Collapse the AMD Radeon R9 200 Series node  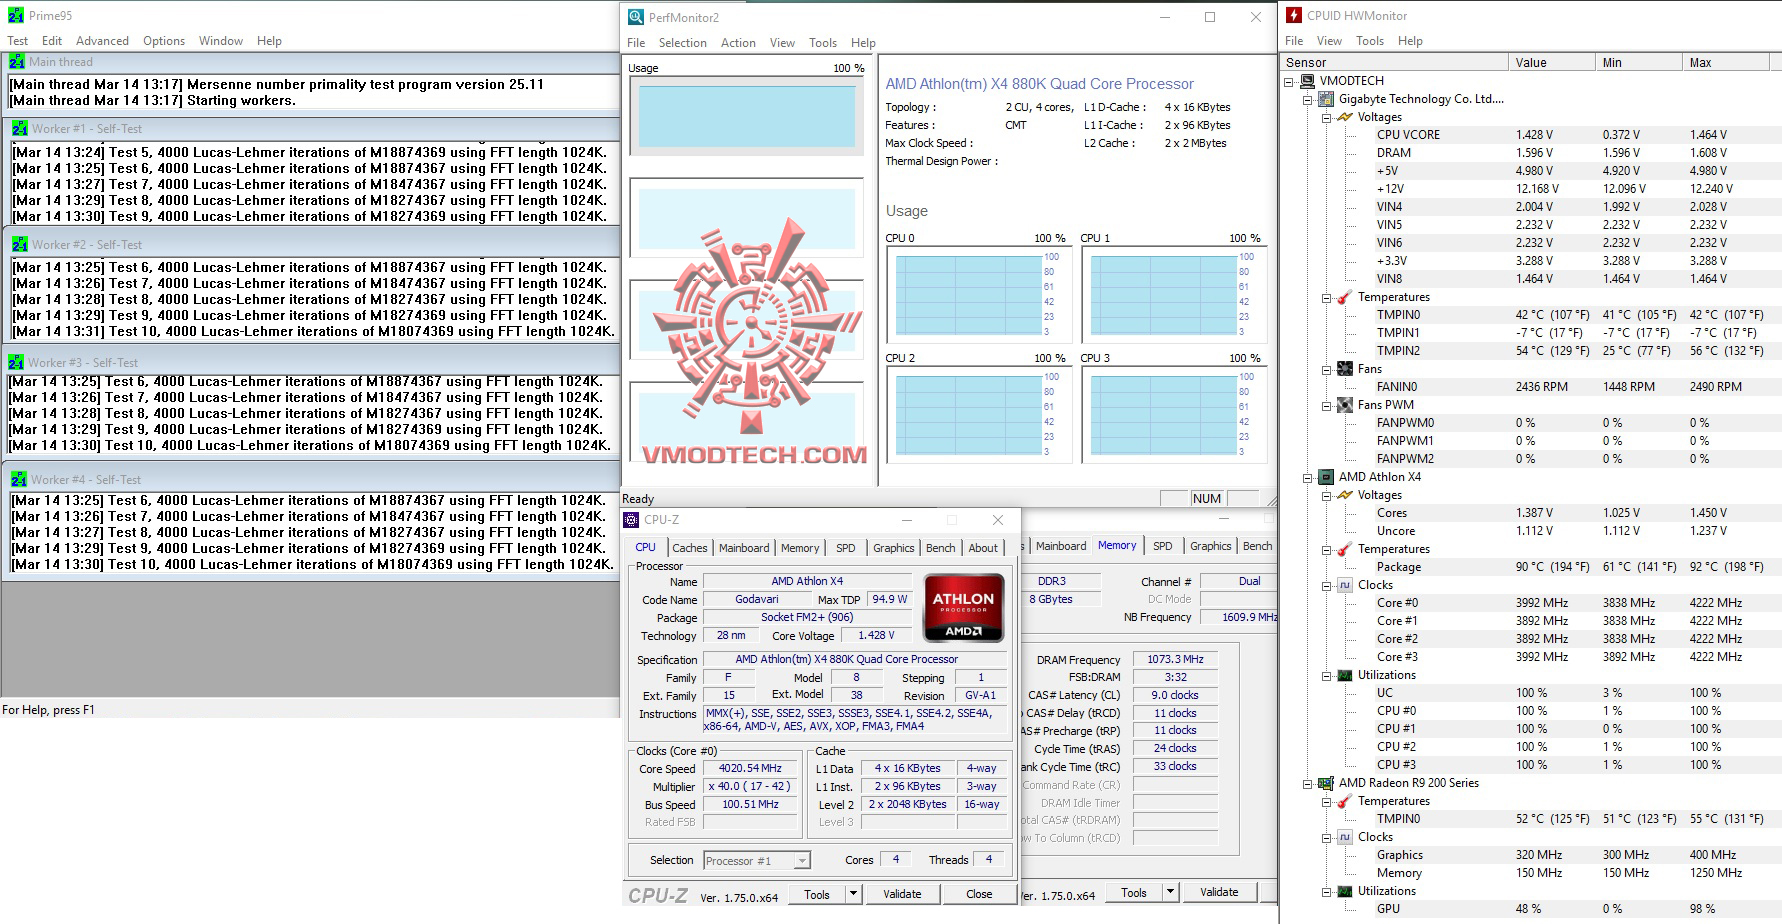coord(1308,783)
